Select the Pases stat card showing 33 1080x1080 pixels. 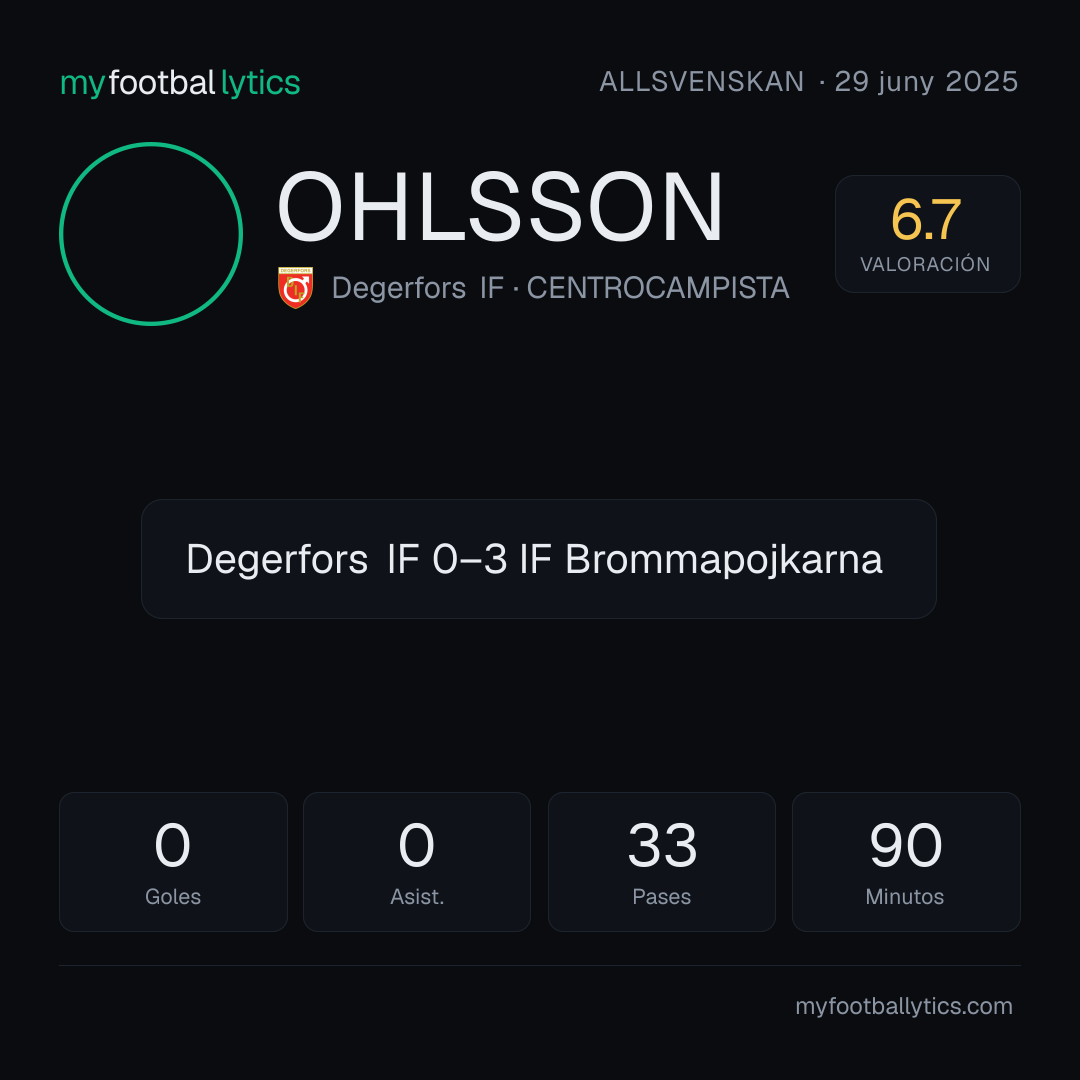point(661,862)
